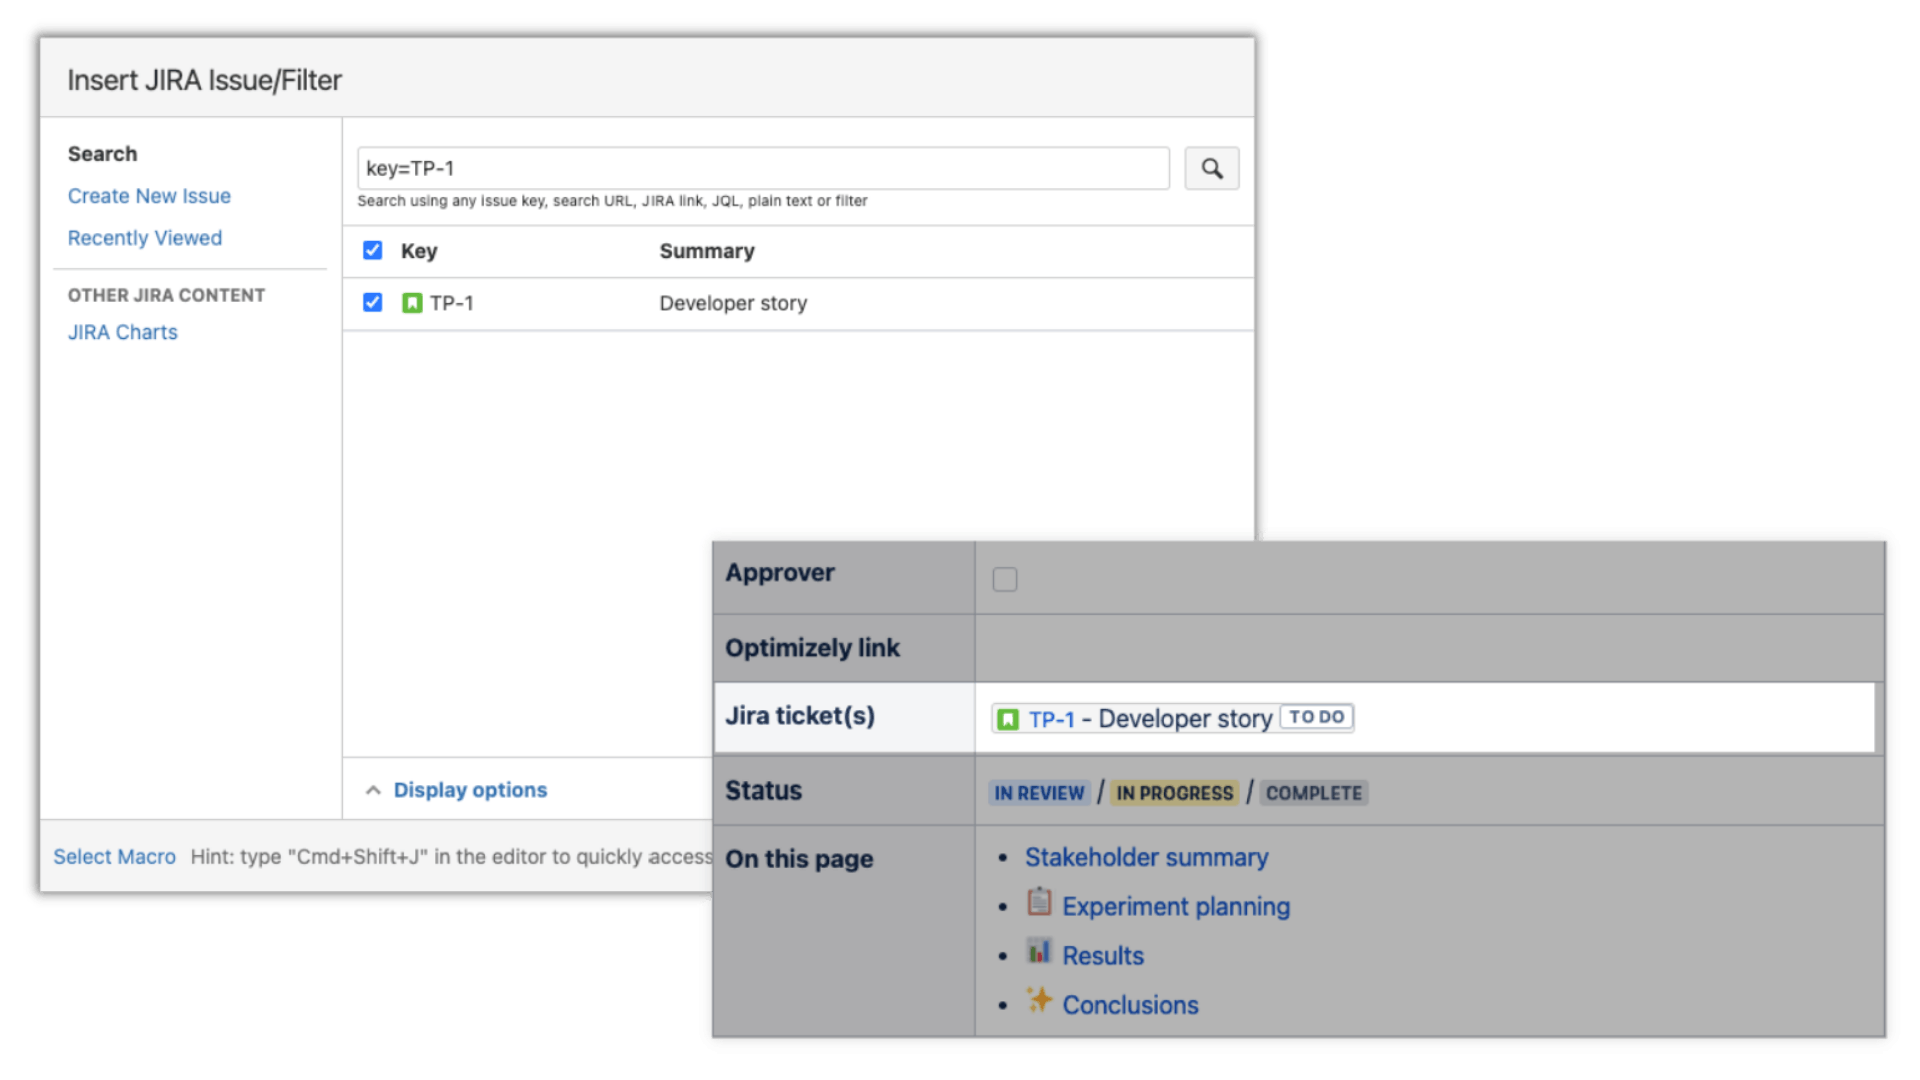
Task: Go to Experiment planning section
Action: pyautogui.click(x=1176, y=907)
